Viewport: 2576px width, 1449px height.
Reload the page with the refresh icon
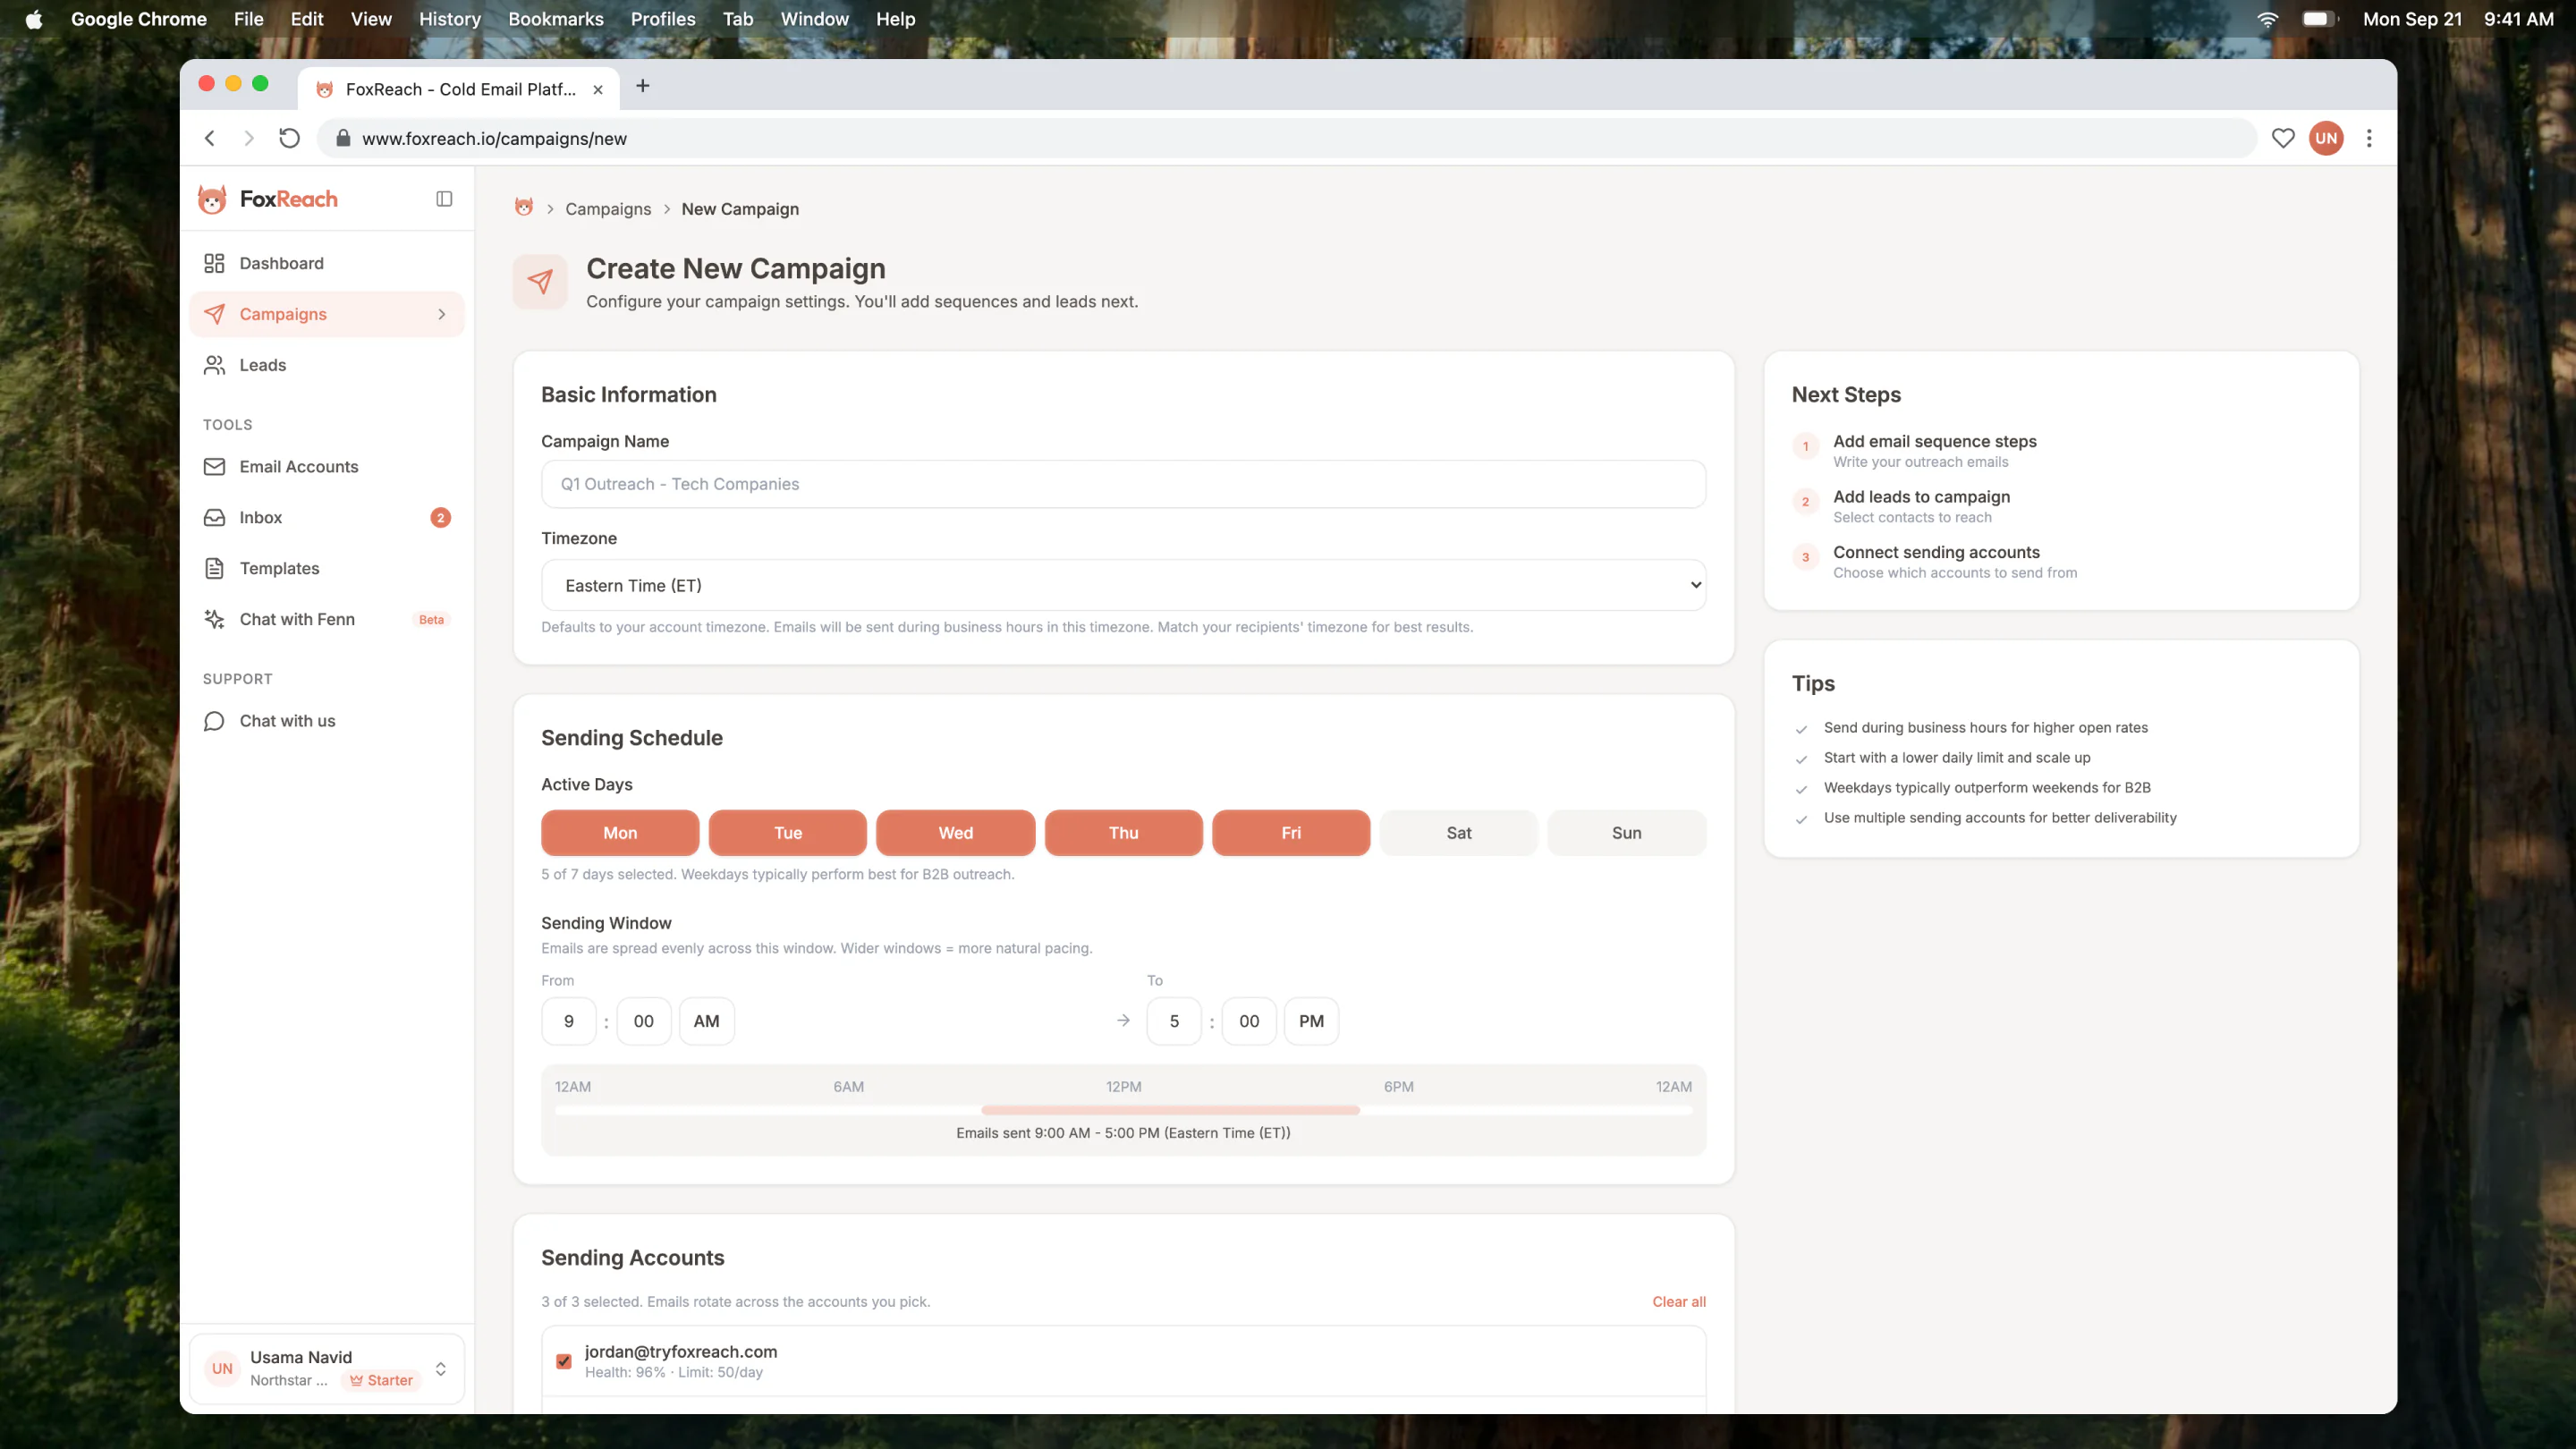[289, 138]
